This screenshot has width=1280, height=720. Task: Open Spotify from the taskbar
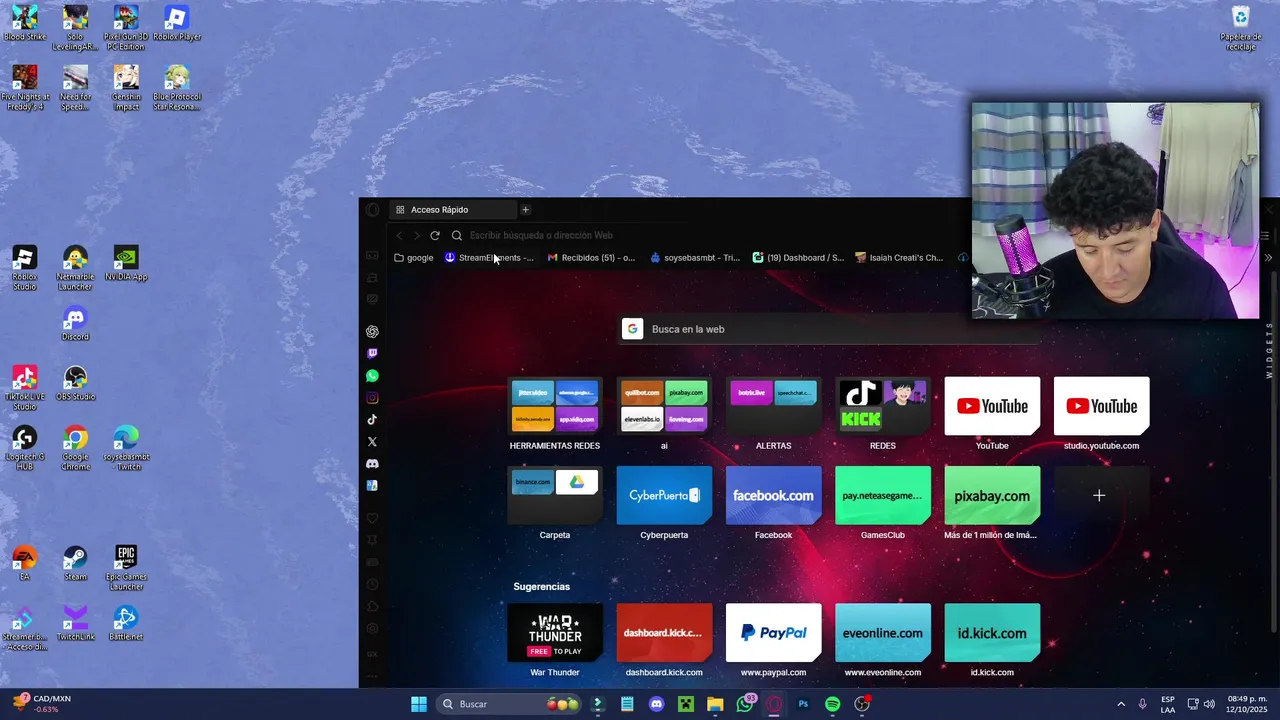click(833, 704)
